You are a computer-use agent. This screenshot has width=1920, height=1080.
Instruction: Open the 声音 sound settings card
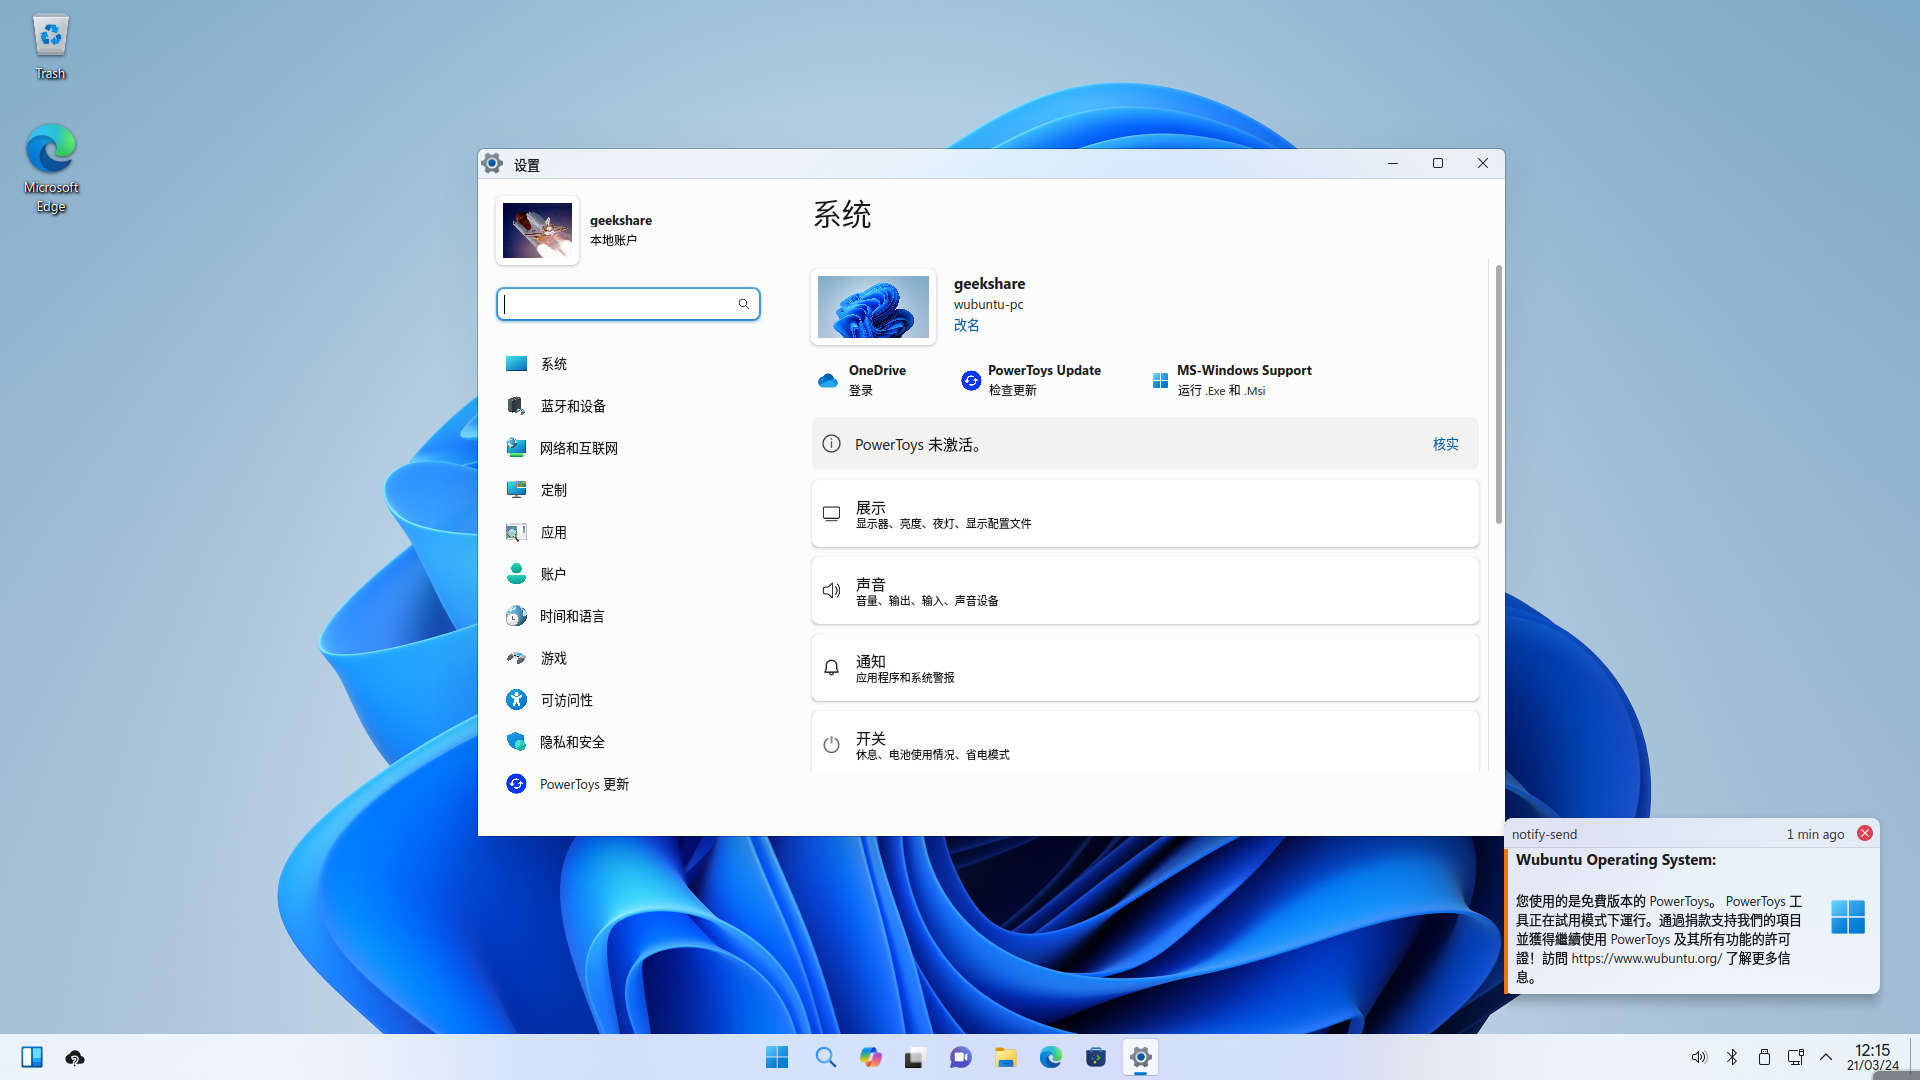pyautogui.click(x=1144, y=590)
